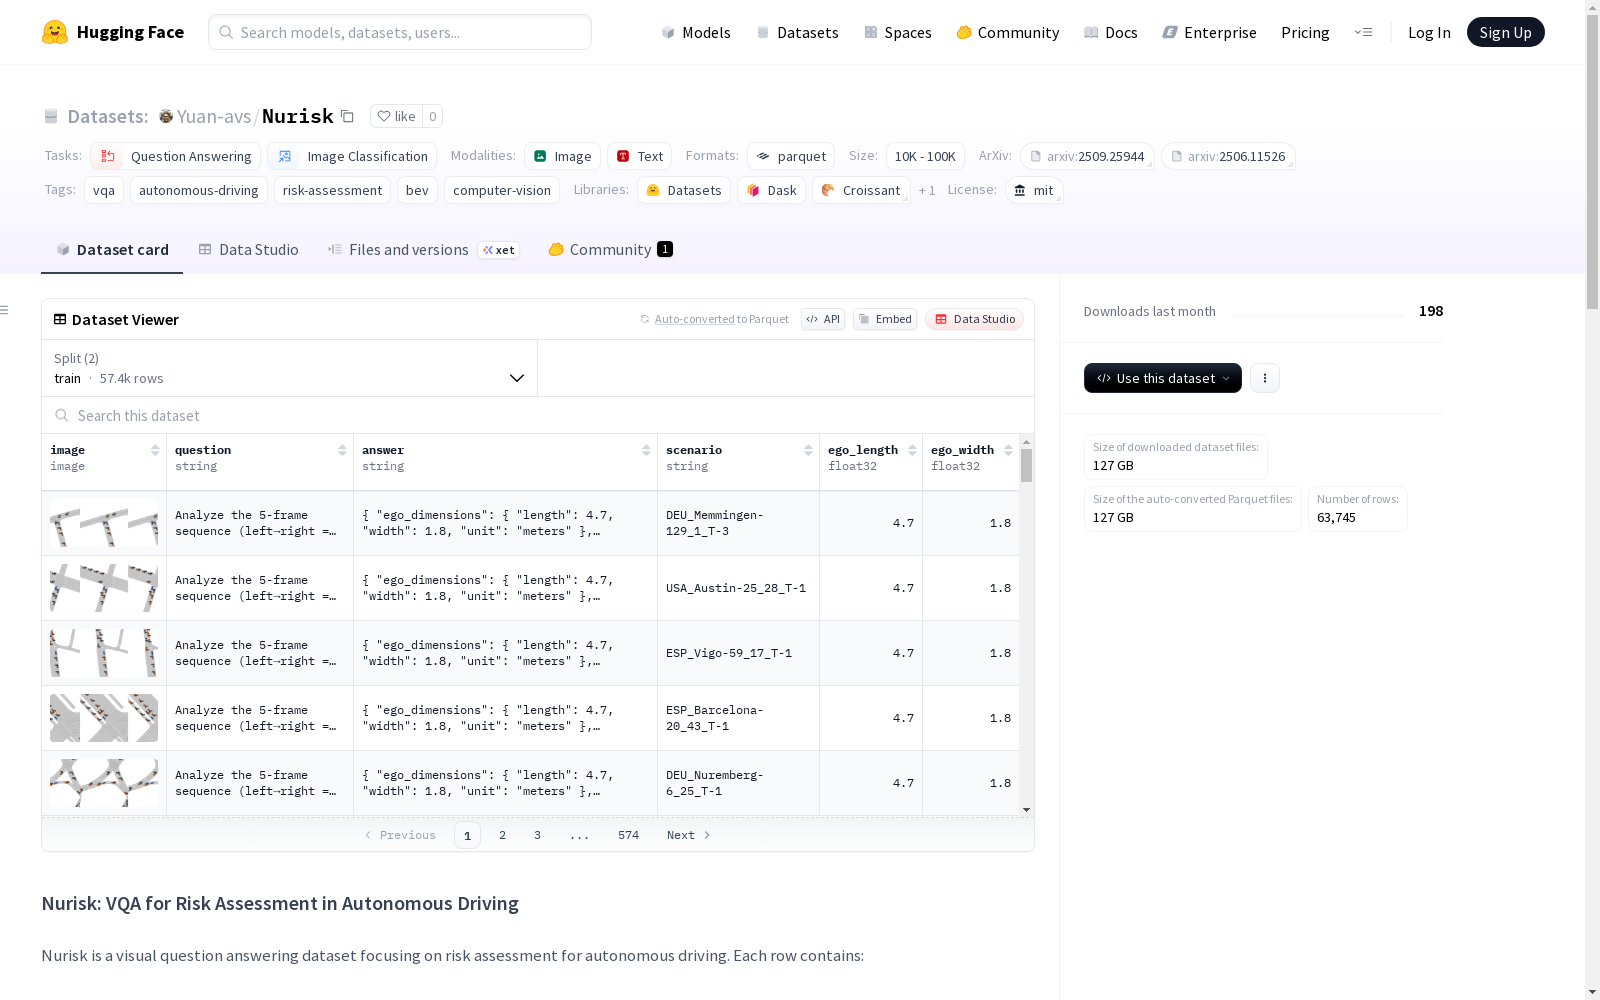This screenshot has width=1600, height=1000.
Task: Expand the Split train dropdown
Action: pos(289,368)
